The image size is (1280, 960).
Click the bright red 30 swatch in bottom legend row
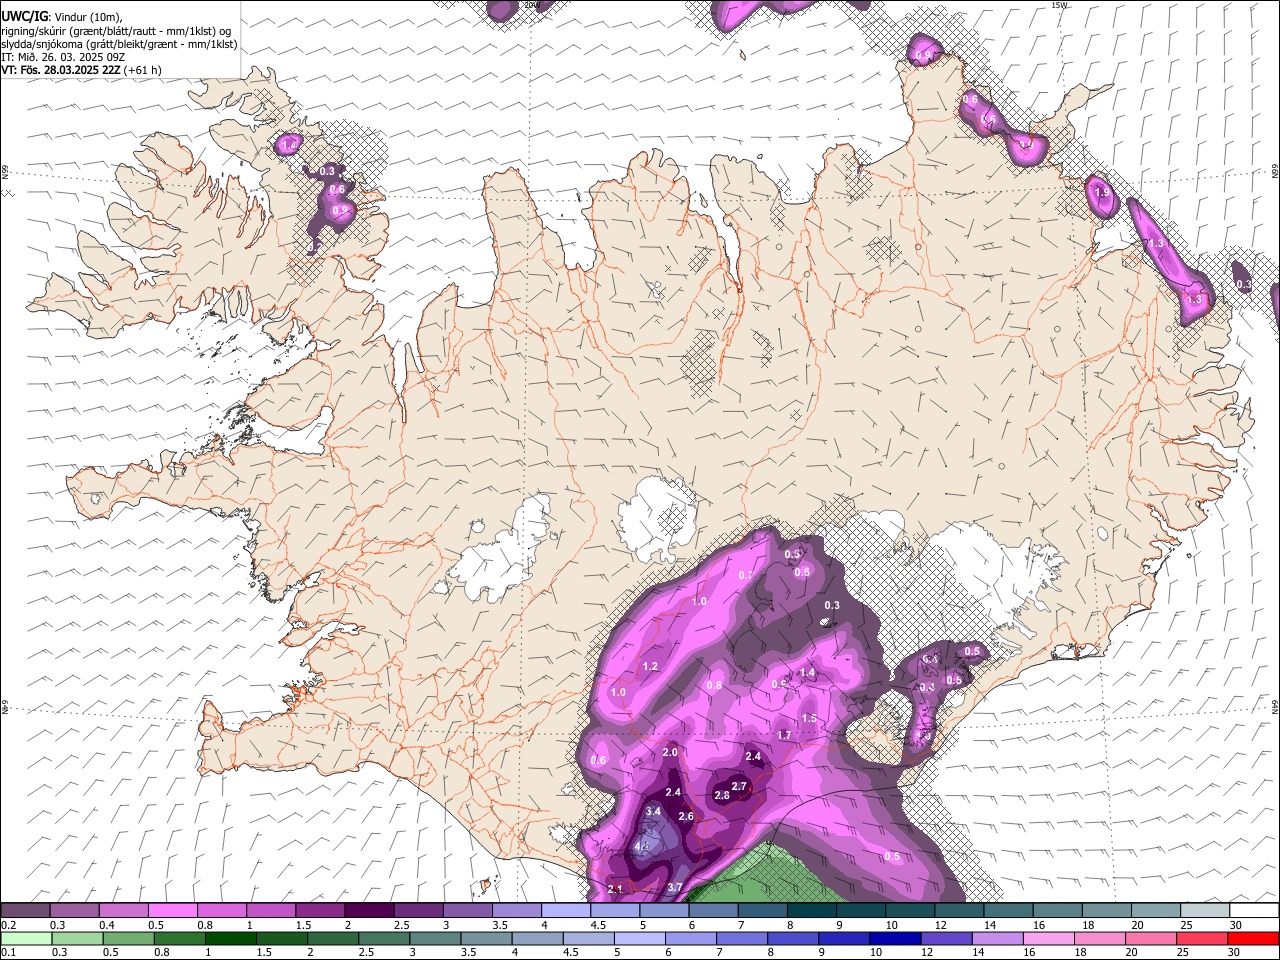tap(1253, 938)
